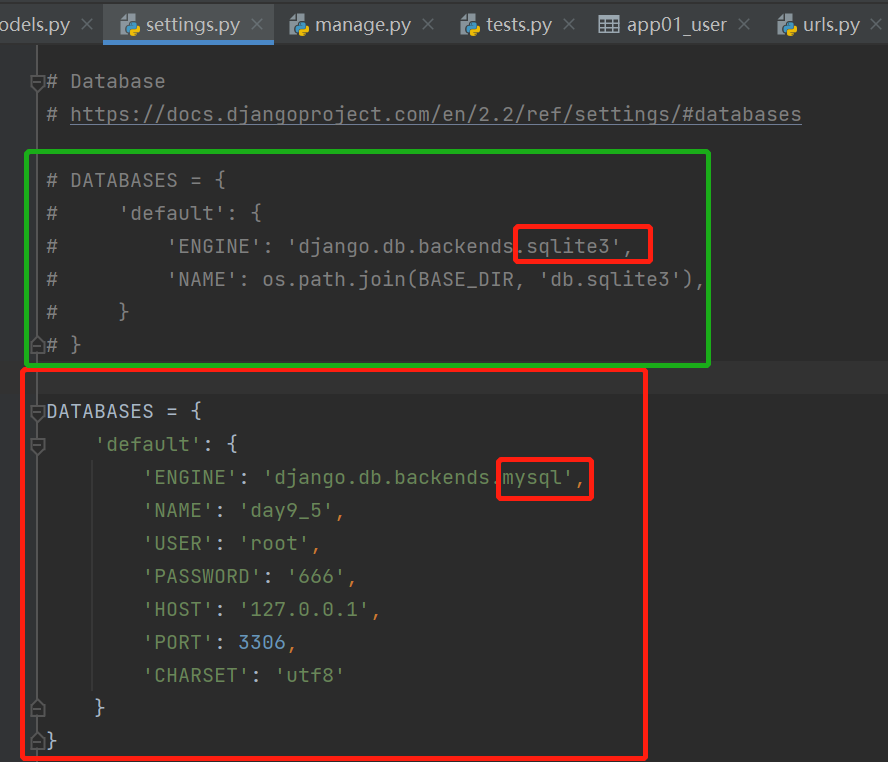
Task: Click the commented '# DATABASES = {' line
Action: (136, 181)
